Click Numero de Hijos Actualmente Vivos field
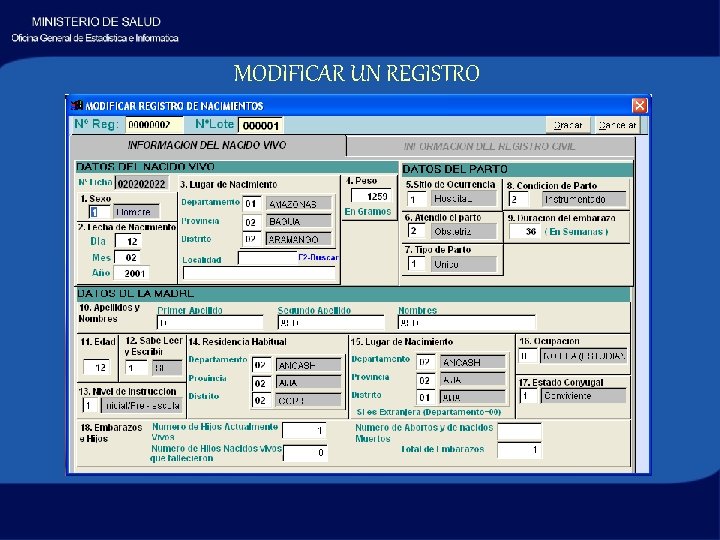Image resolution: width=720 pixels, height=540 pixels. click(x=304, y=430)
